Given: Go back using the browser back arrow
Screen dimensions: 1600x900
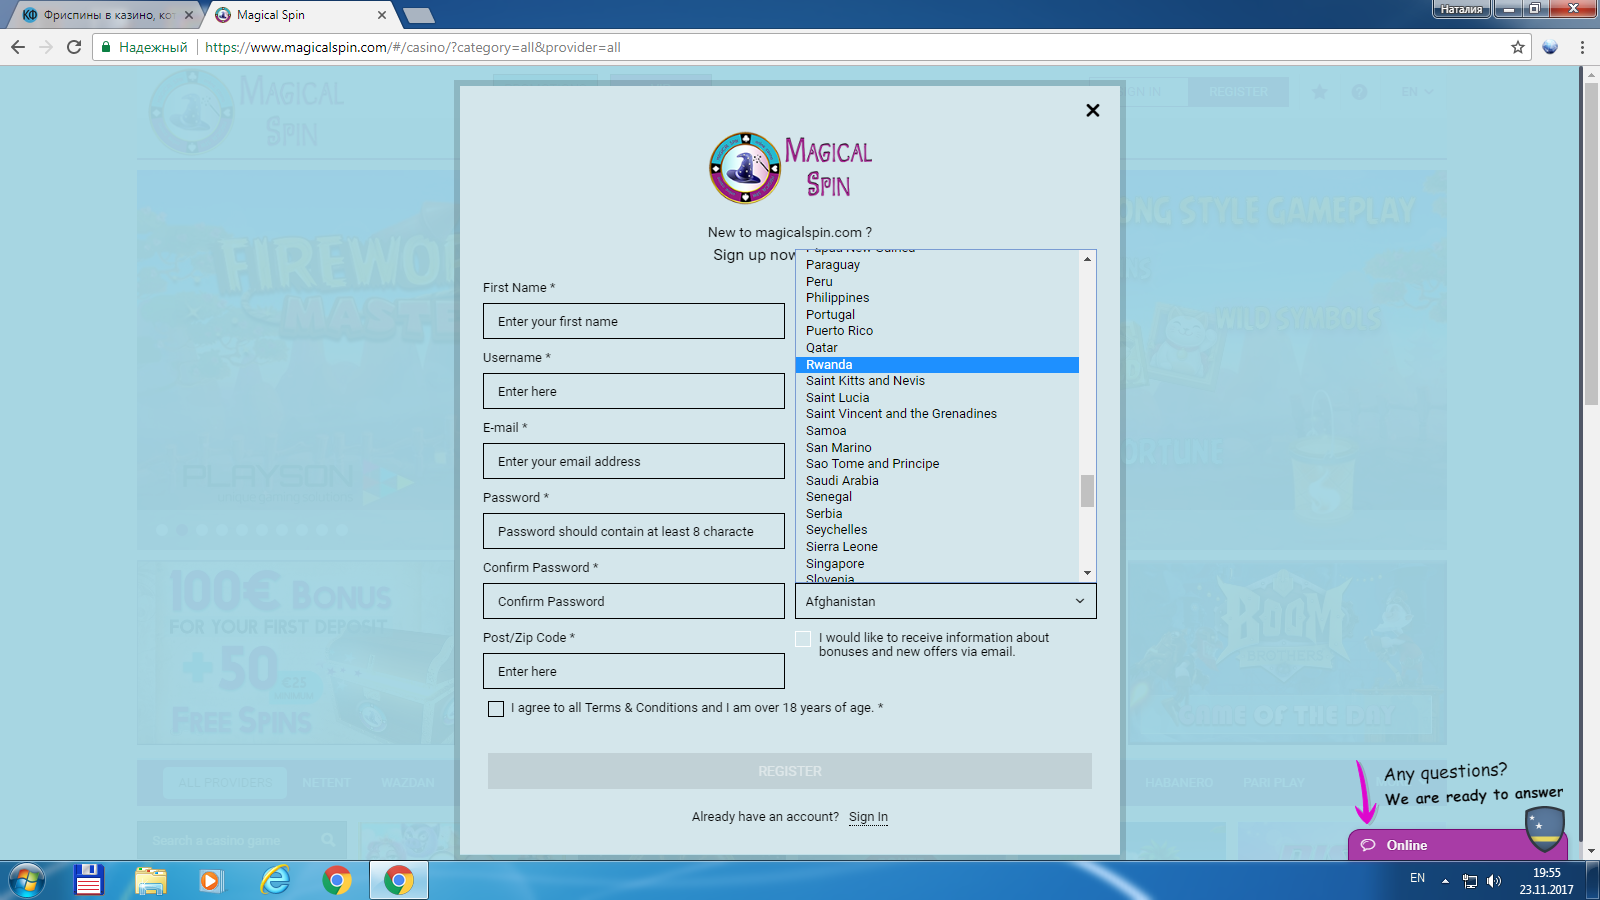Looking at the screenshot, I should coord(18,47).
